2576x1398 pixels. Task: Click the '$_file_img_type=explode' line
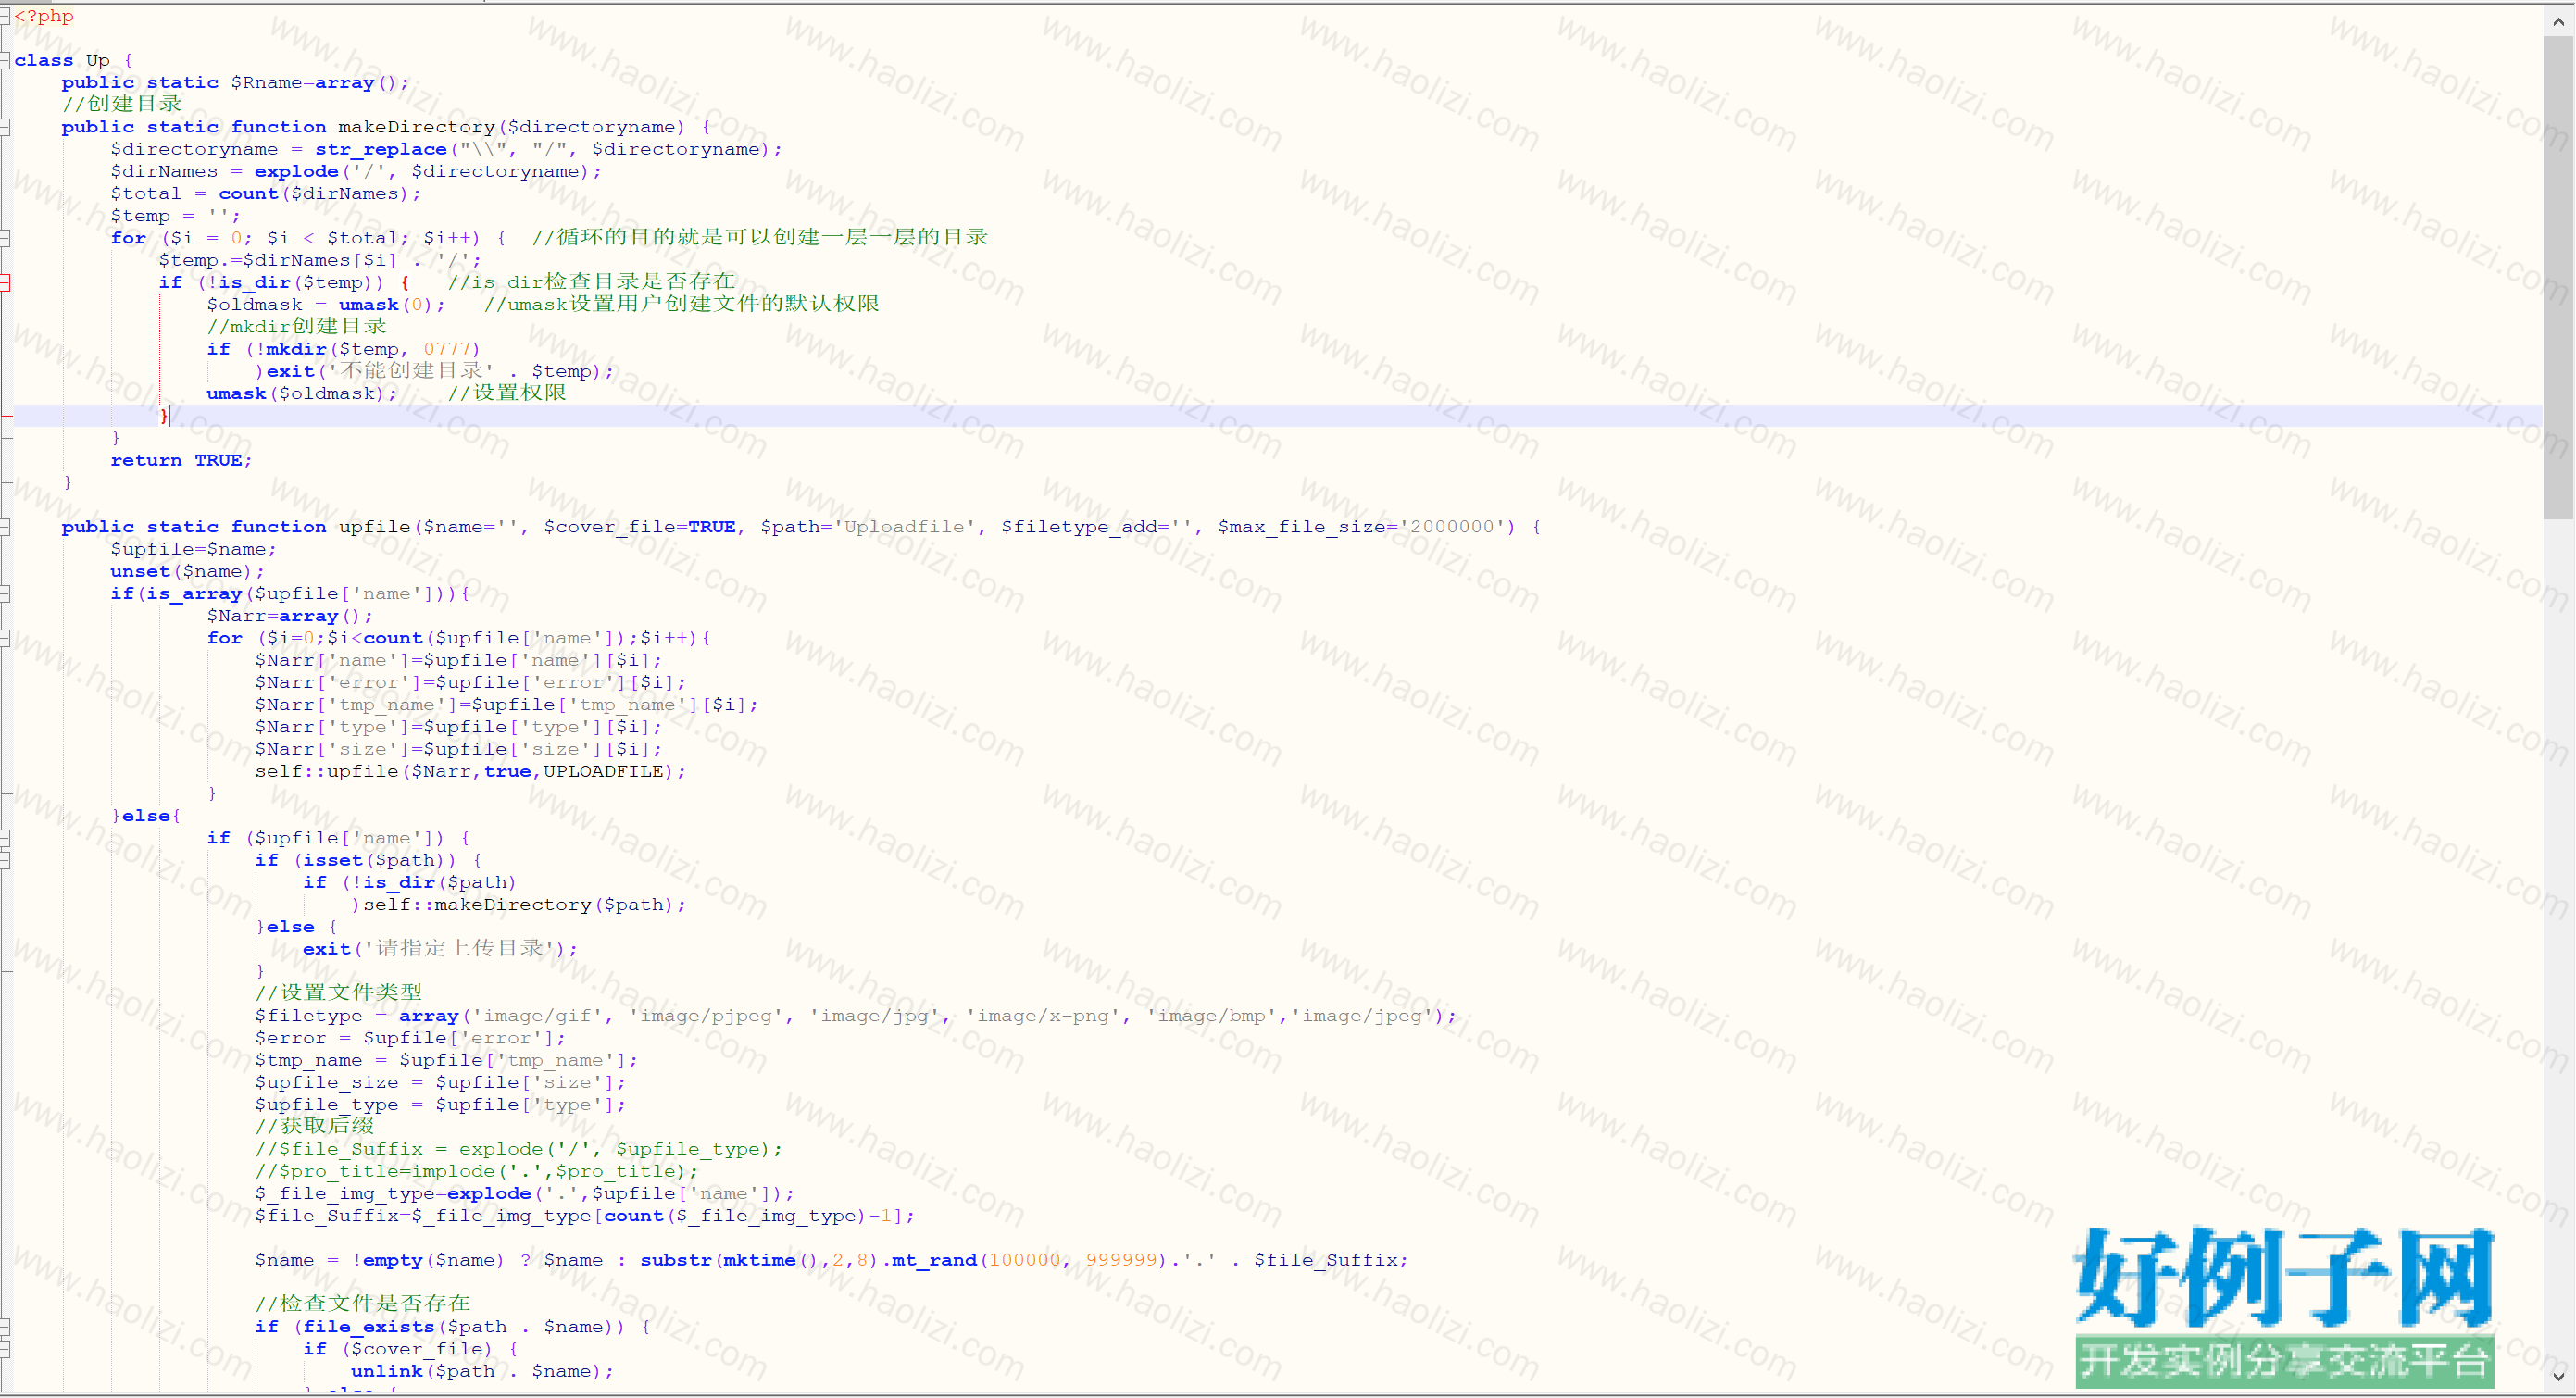pos(525,1194)
